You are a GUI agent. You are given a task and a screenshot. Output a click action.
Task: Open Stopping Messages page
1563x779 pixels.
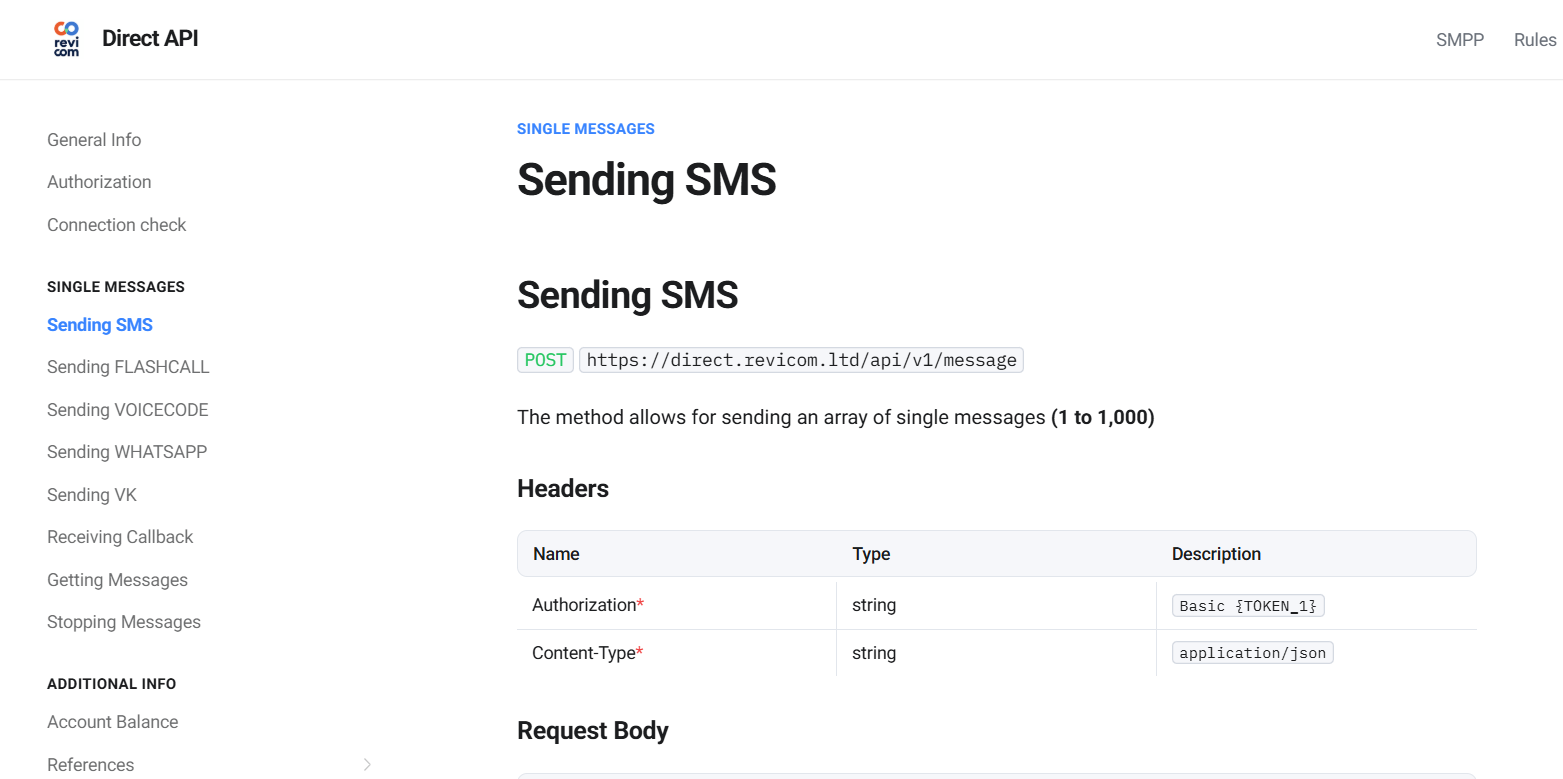(124, 622)
